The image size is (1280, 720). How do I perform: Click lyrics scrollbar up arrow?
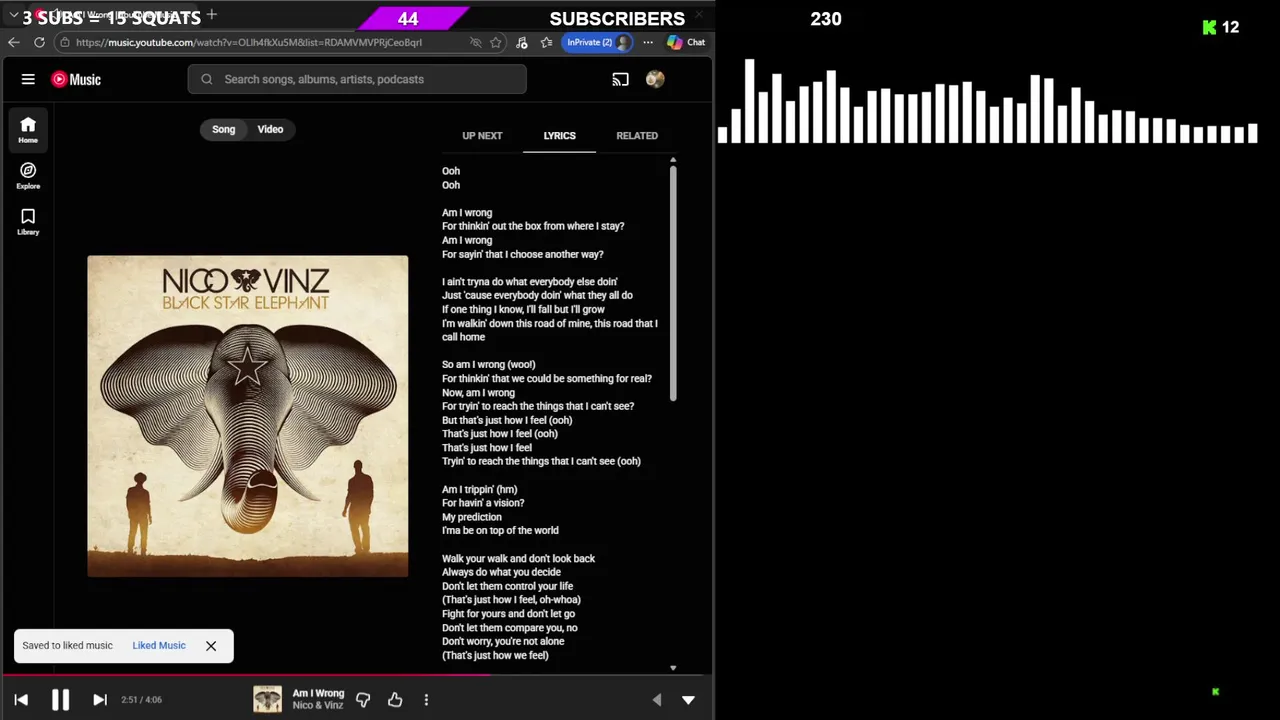673,160
